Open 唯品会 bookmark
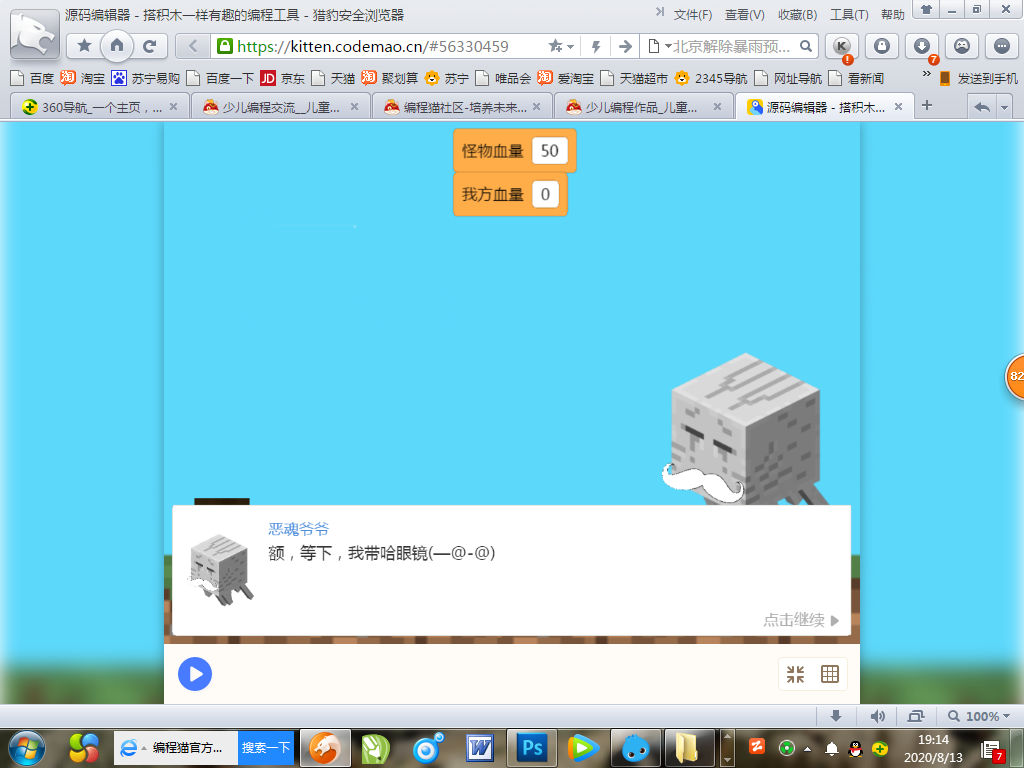 pyautogui.click(x=504, y=78)
